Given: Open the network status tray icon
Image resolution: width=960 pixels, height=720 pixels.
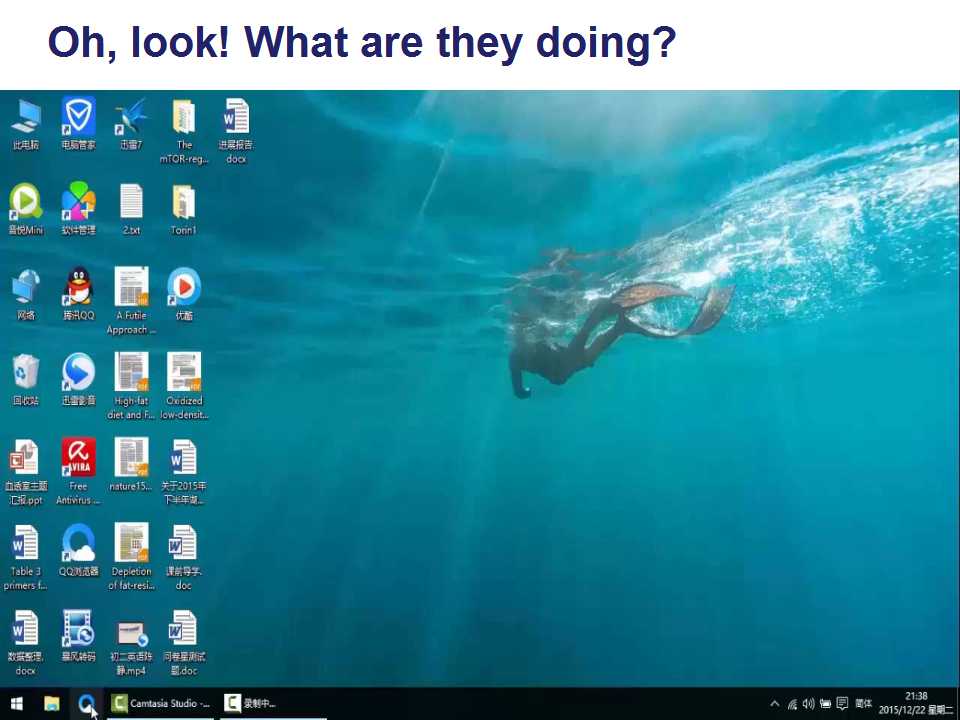Looking at the screenshot, I should (x=792, y=704).
